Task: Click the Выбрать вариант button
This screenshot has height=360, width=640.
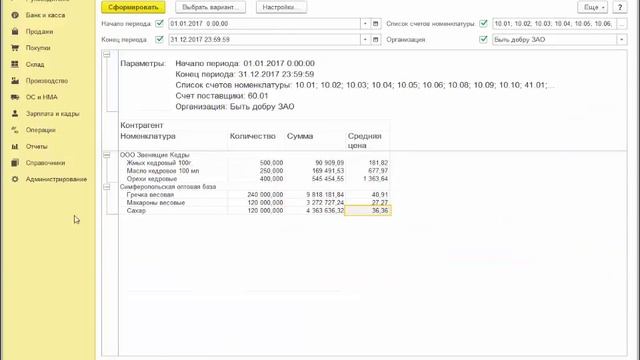Action: click(x=211, y=7)
